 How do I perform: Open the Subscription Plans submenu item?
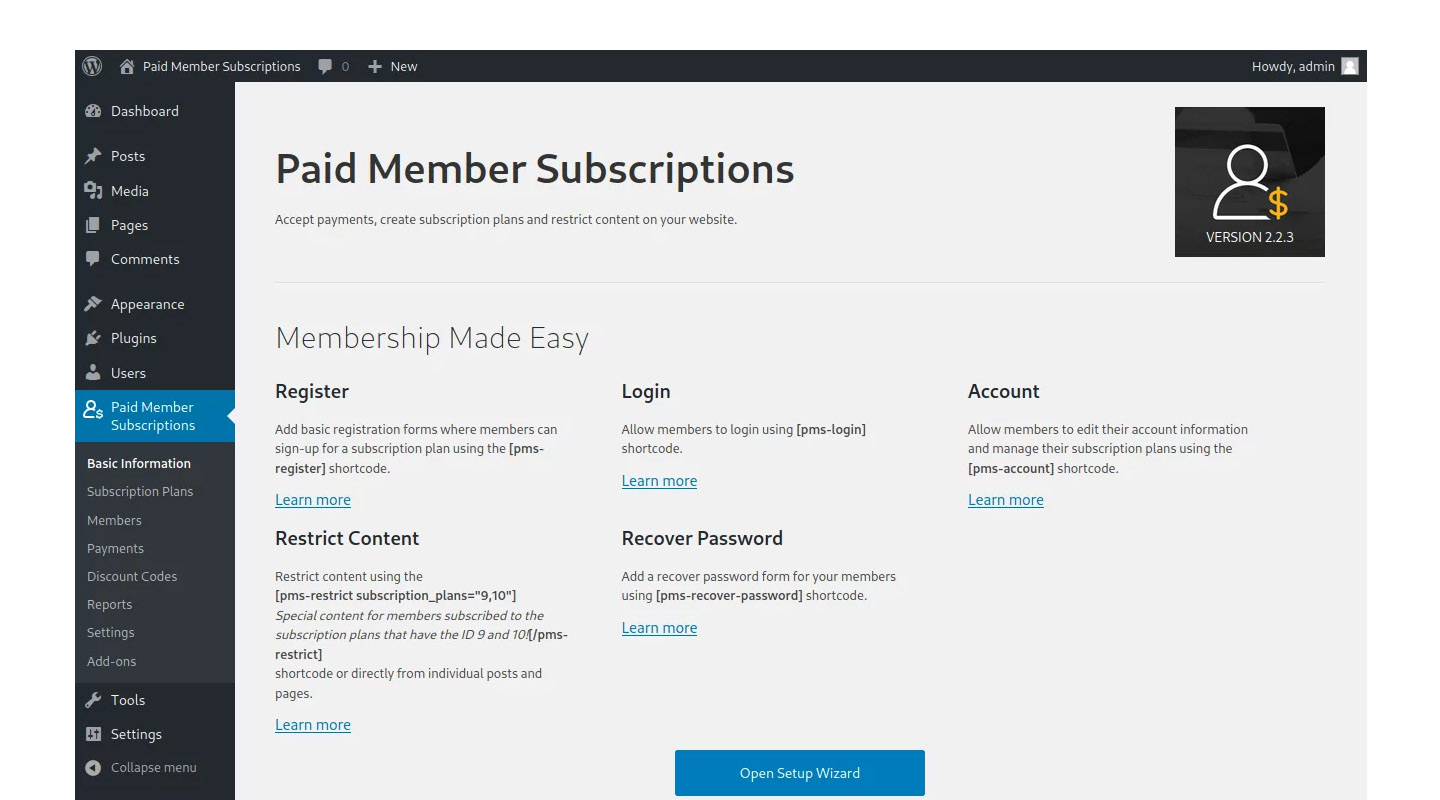point(140,491)
